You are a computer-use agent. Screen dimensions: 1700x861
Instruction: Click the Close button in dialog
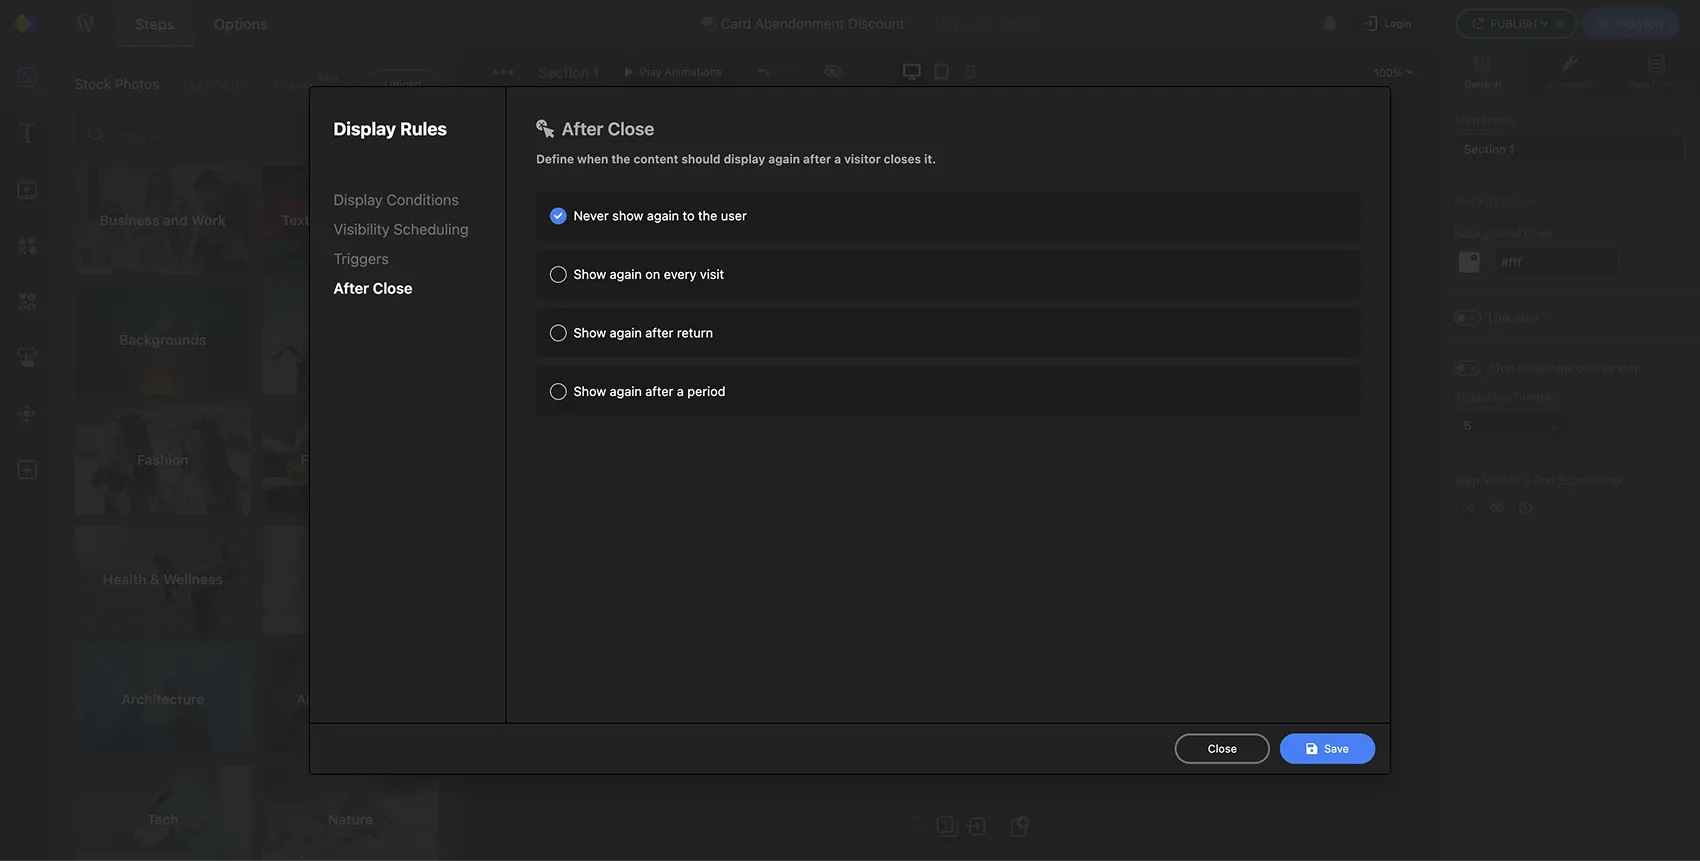coord(1222,749)
